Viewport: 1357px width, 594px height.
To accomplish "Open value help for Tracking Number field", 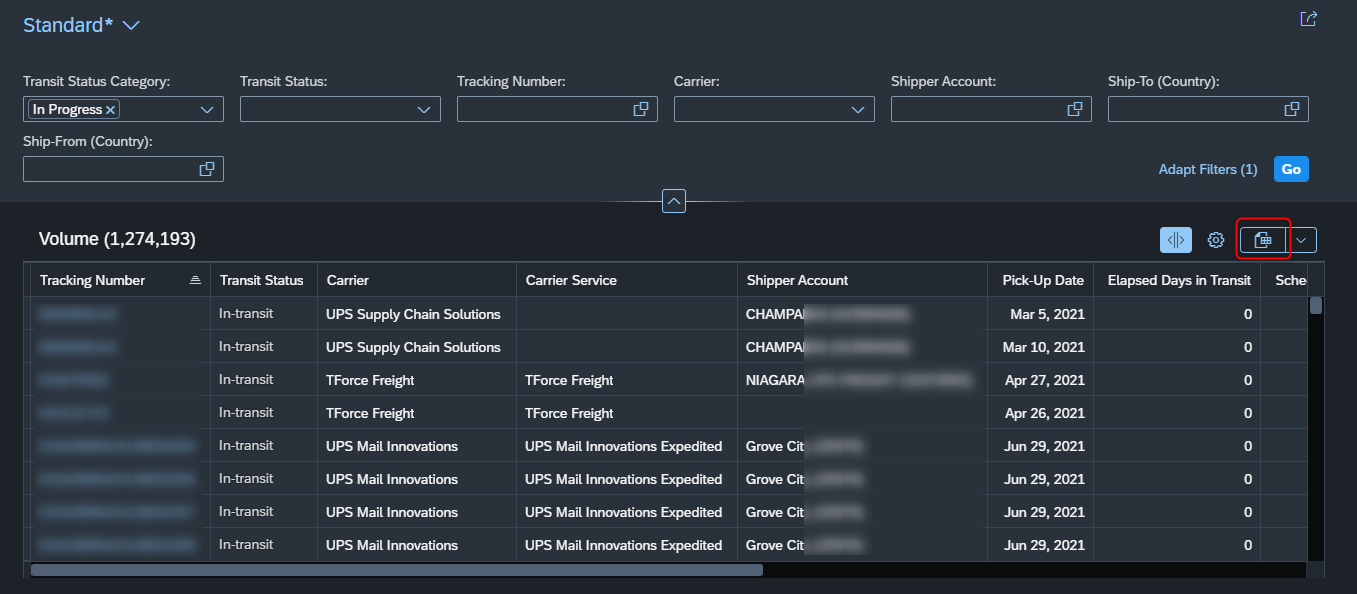I will pyautogui.click(x=641, y=109).
